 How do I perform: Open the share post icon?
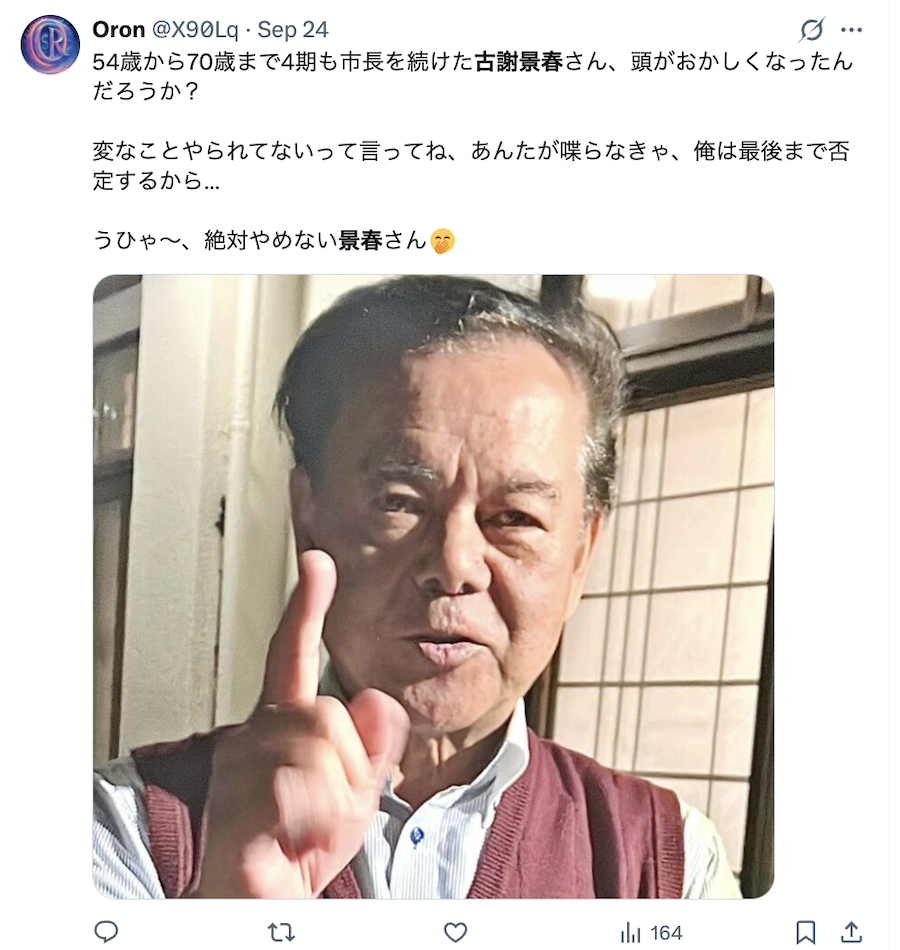tap(851, 932)
